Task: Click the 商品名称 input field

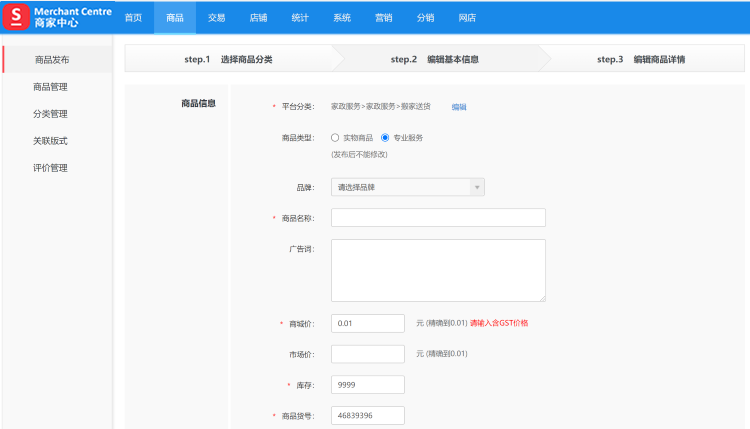Action: point(438,218)
